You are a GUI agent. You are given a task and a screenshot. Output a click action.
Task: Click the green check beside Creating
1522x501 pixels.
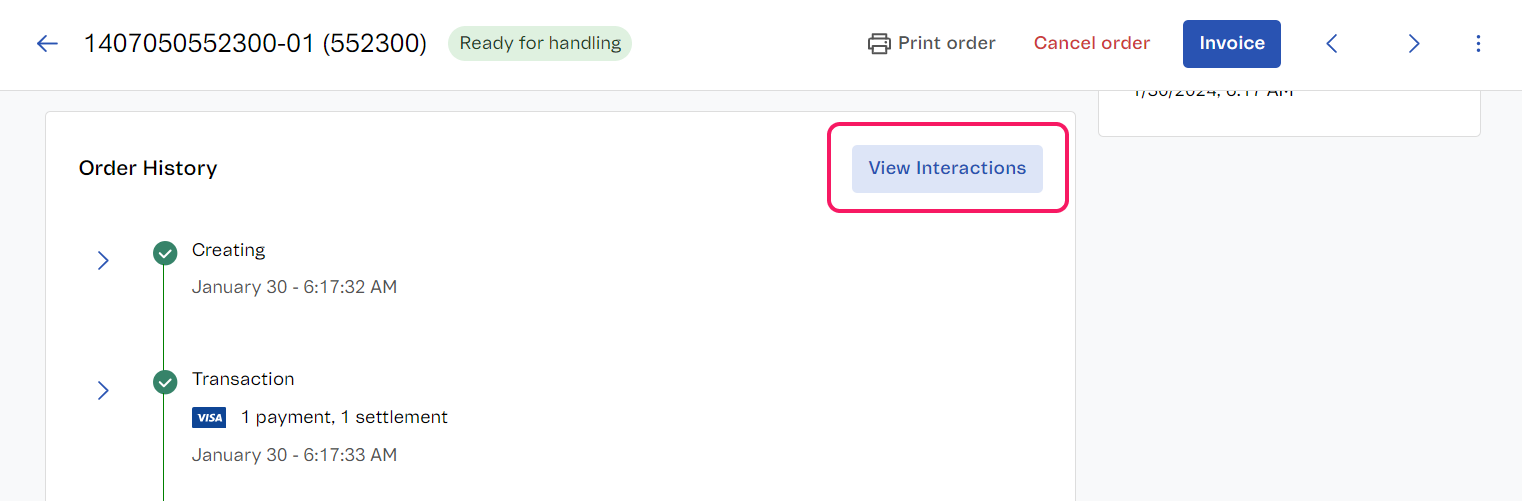[165, 253]
